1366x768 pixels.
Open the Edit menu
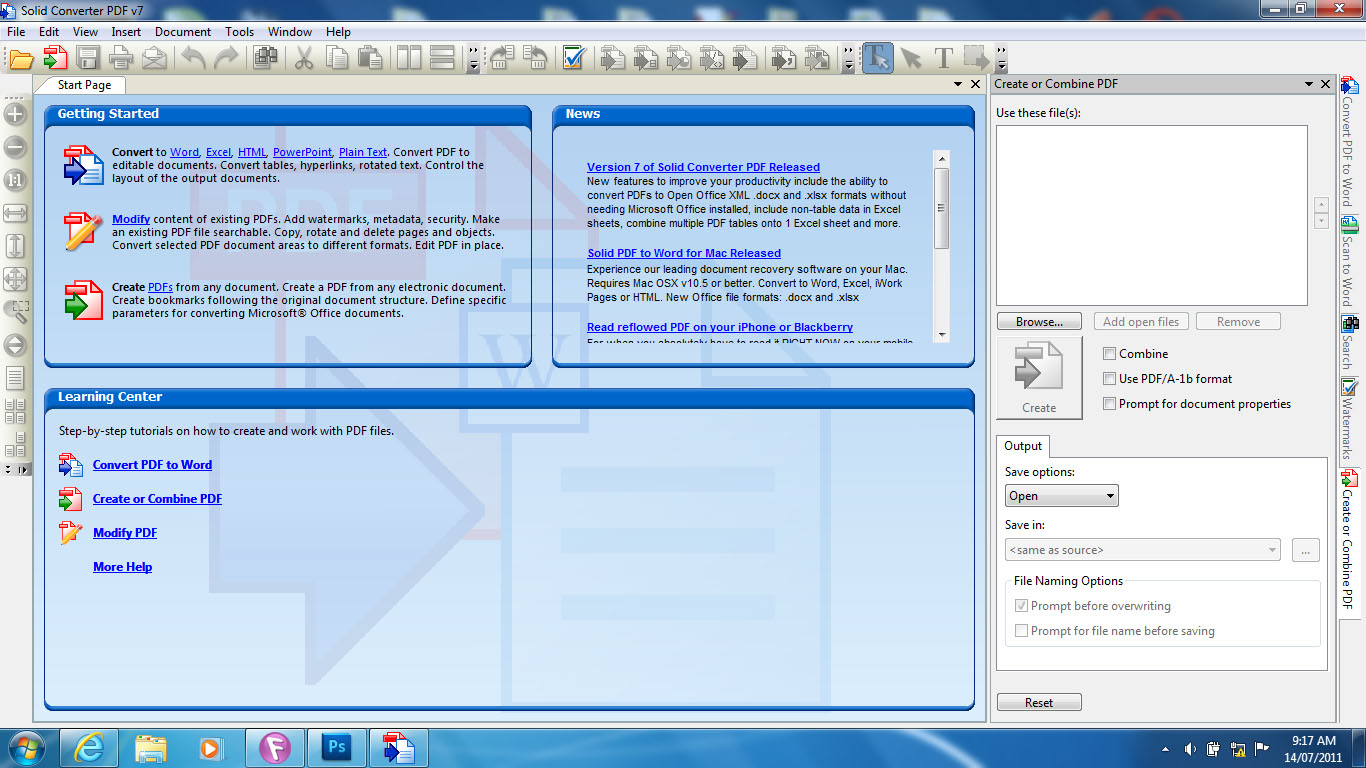click(49, 32)
